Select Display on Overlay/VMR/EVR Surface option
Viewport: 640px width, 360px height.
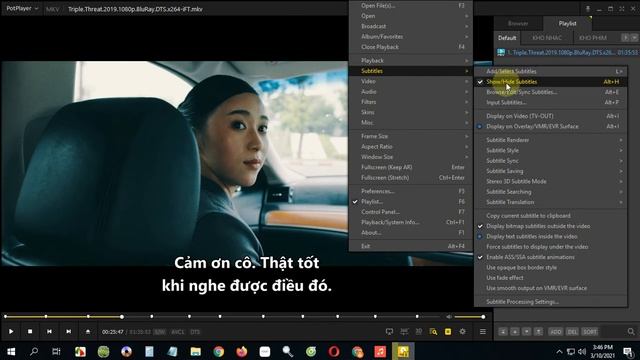550,126
